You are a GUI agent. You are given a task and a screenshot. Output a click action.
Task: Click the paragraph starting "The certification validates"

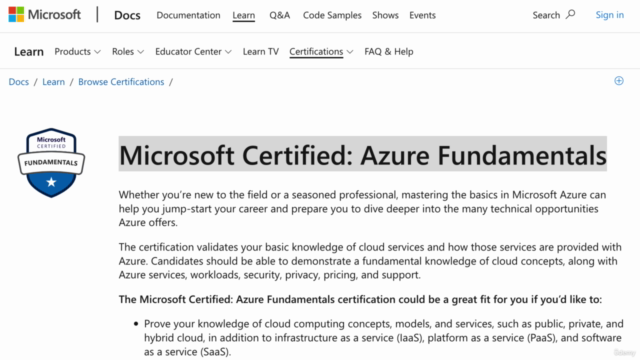pyautogui.click(x=370, y=261)
